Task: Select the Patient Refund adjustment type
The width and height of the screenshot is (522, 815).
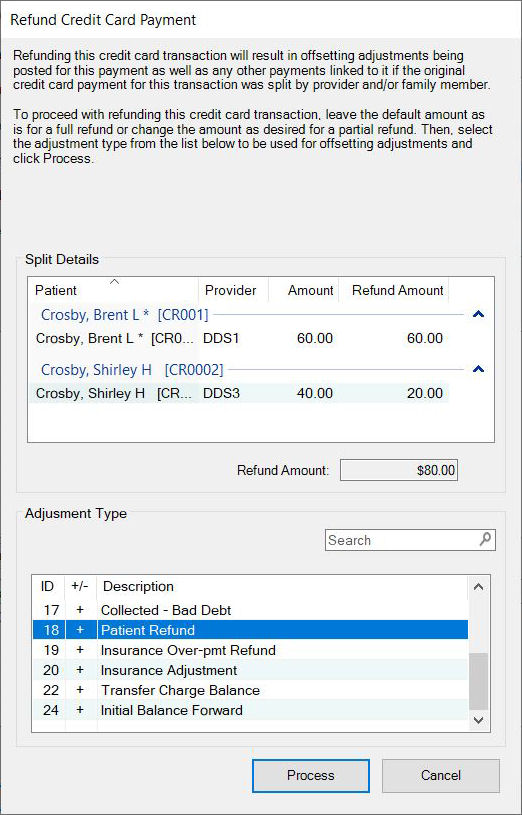Action: [x=250, y=630]
